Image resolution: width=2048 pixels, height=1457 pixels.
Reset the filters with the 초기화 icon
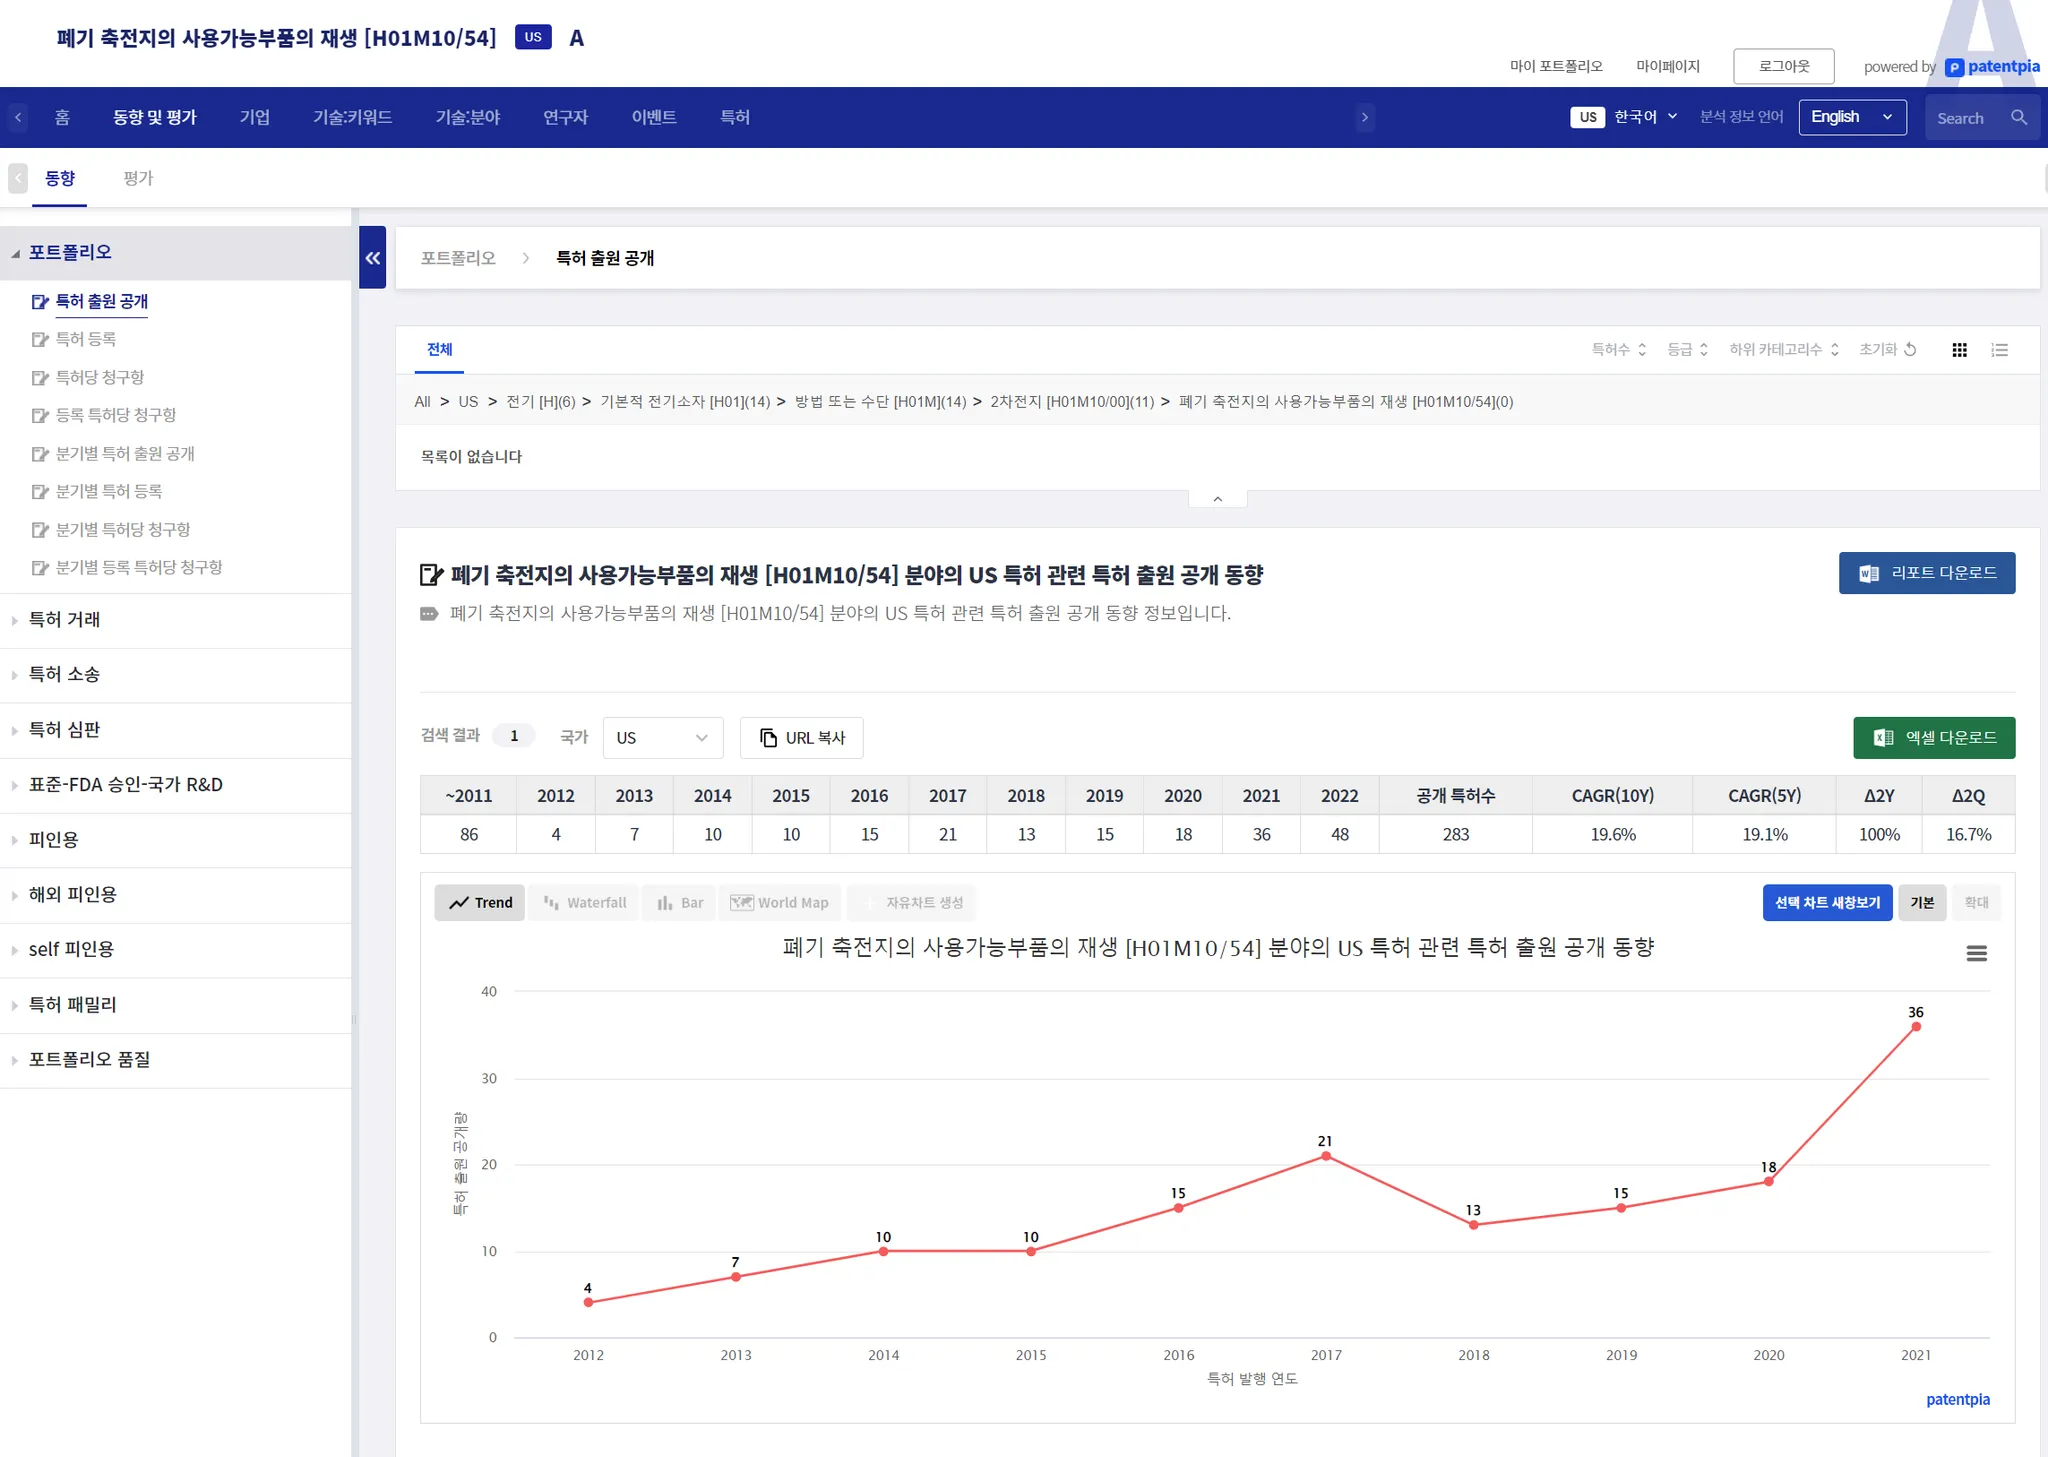(1909, 349)
